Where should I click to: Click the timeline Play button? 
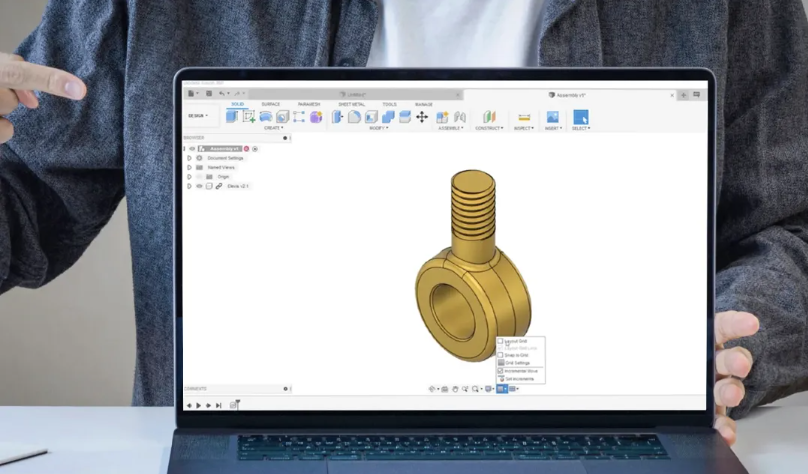pos(198,406)
